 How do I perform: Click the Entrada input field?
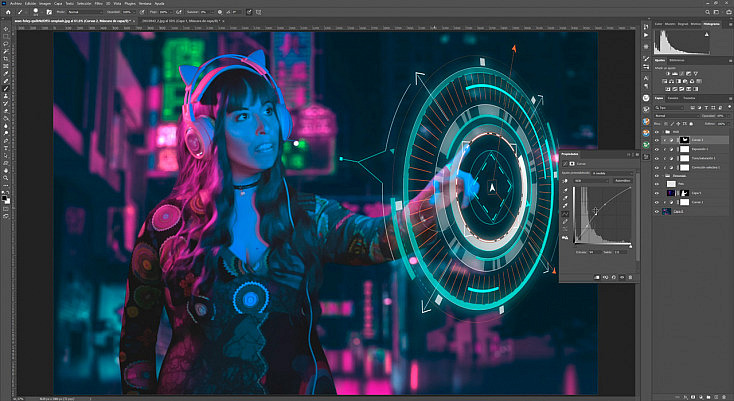click(595, 252)
